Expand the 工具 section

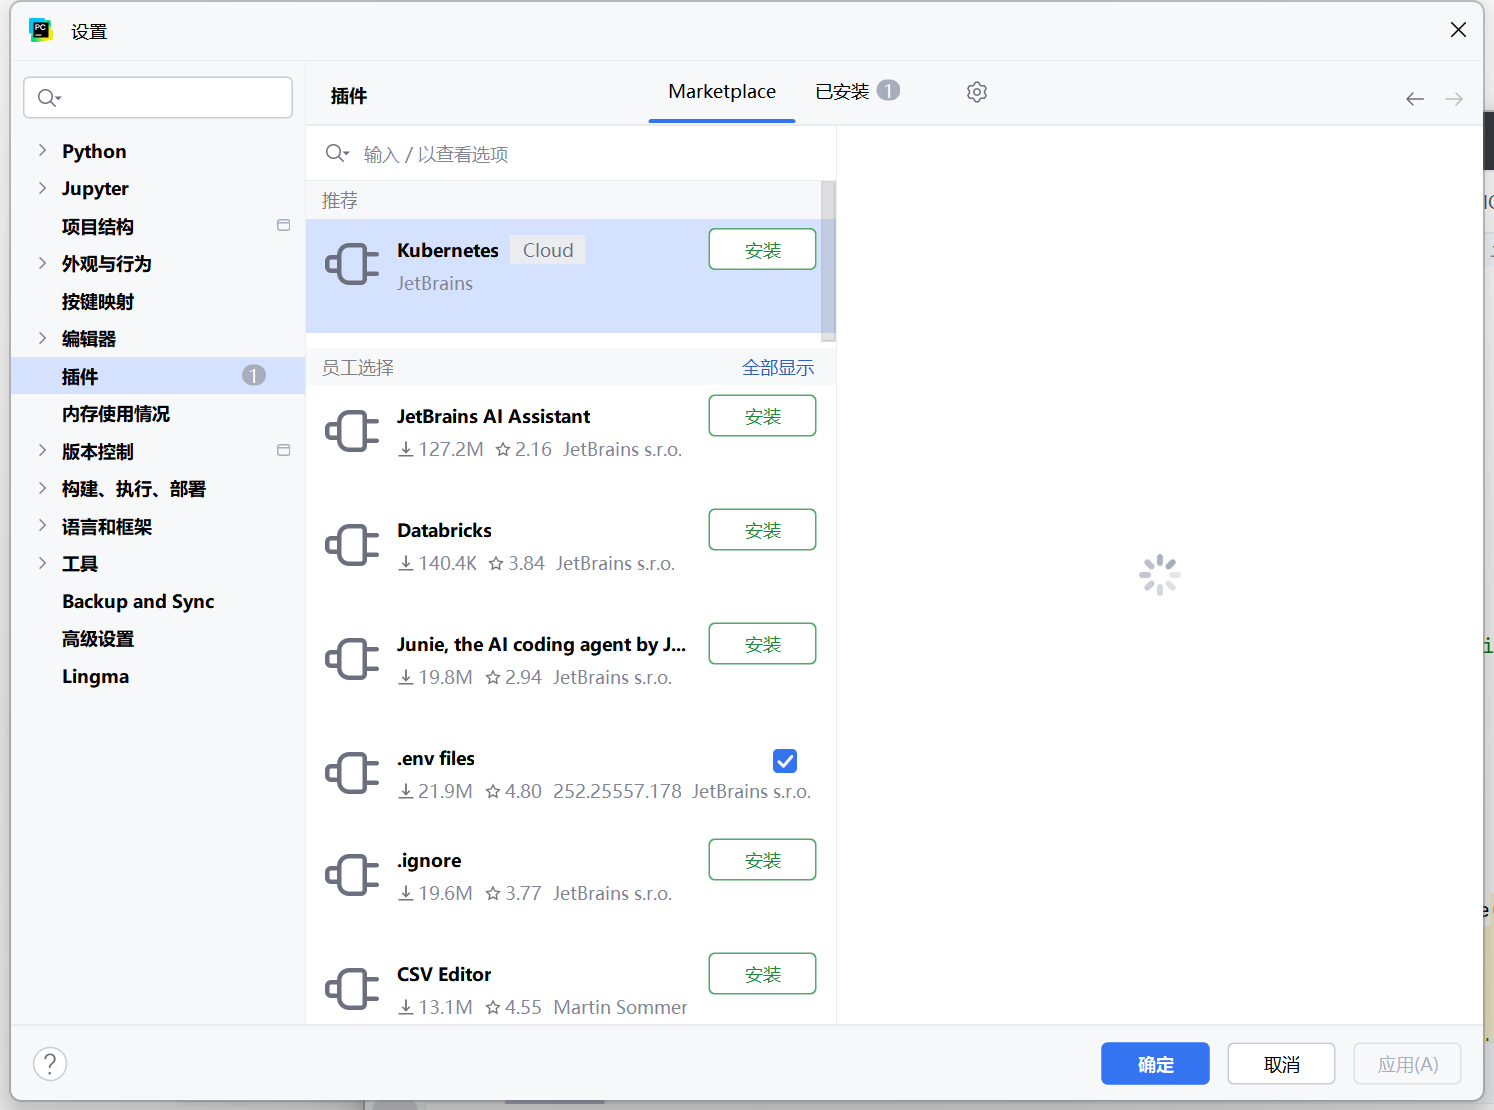pos(42,563)
